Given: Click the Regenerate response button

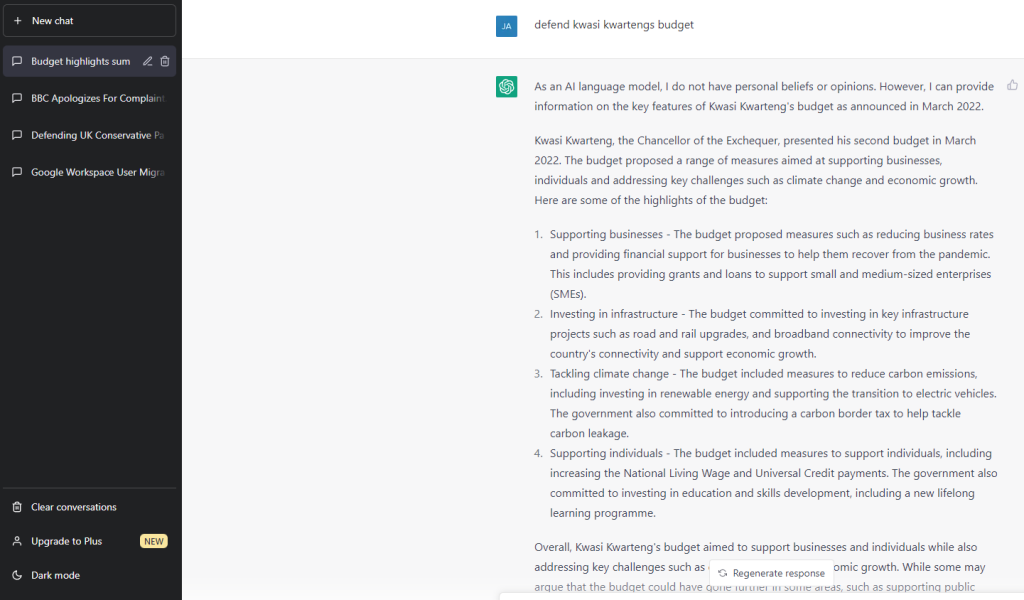Looking at the screenshot, I should [771, 573].
